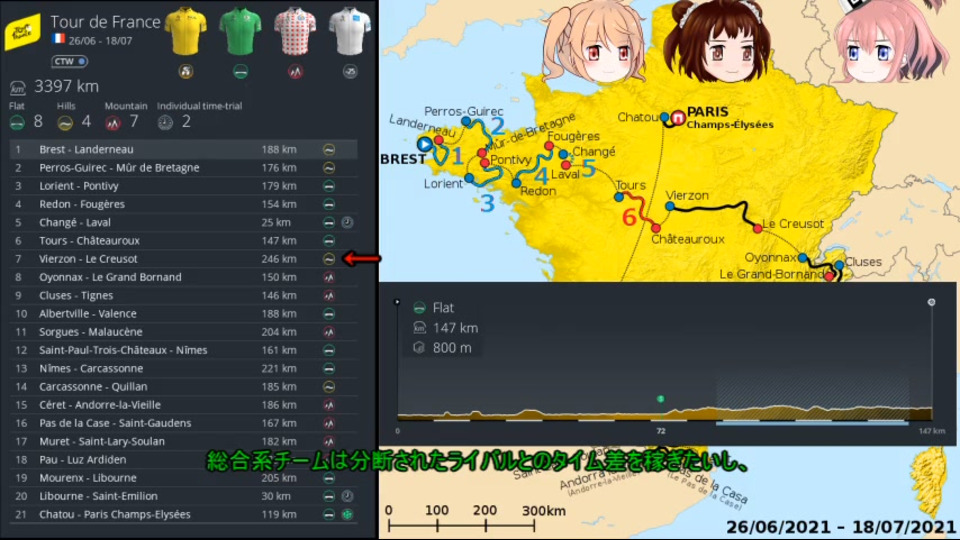
Task: Click mountain type icon on stage 17 row
Action: click(329, 441)
